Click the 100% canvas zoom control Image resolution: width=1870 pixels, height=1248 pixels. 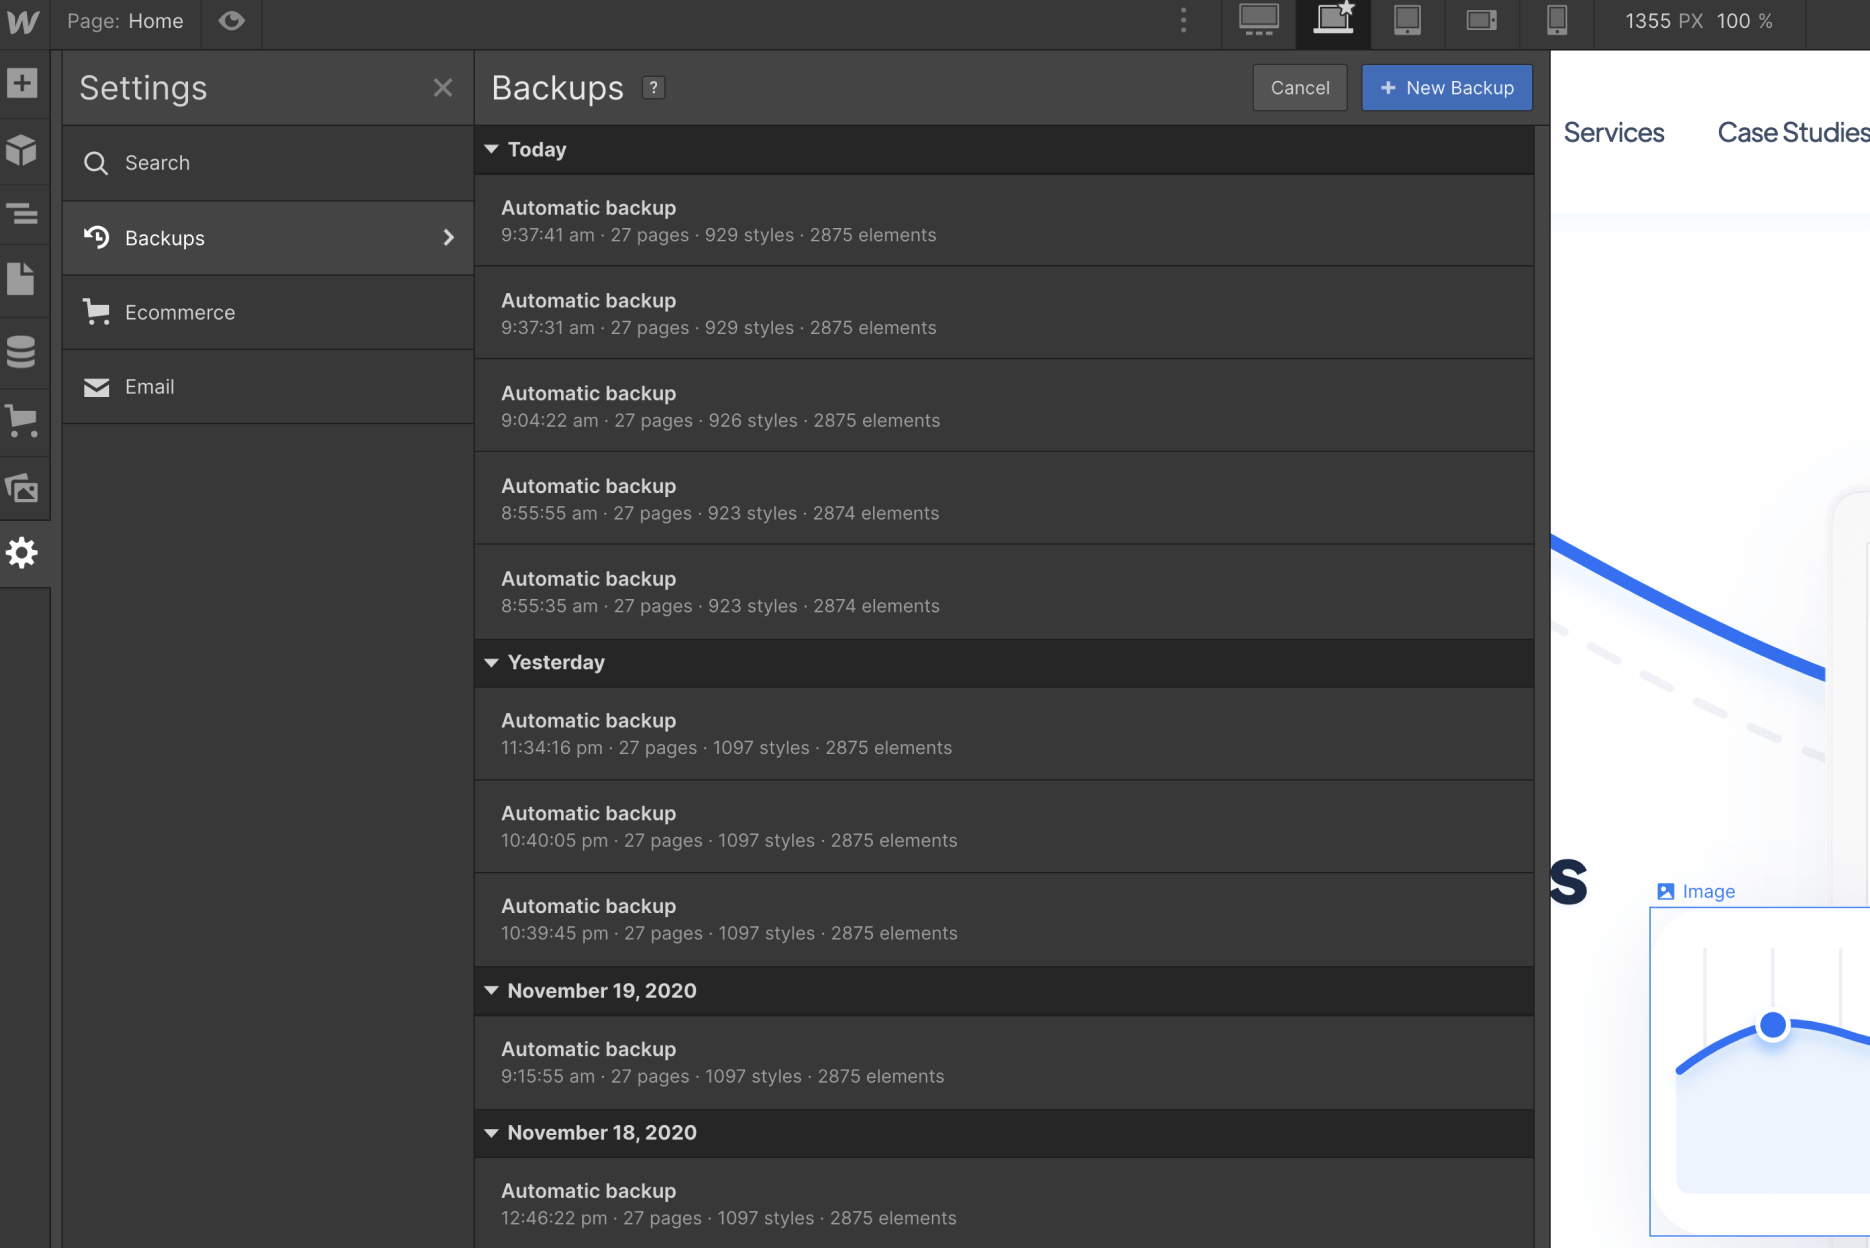point(1743,21)
